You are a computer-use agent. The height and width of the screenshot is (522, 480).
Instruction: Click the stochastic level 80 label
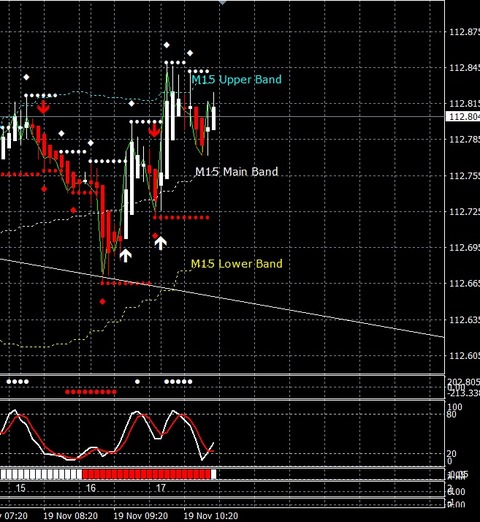pos(451,415)
